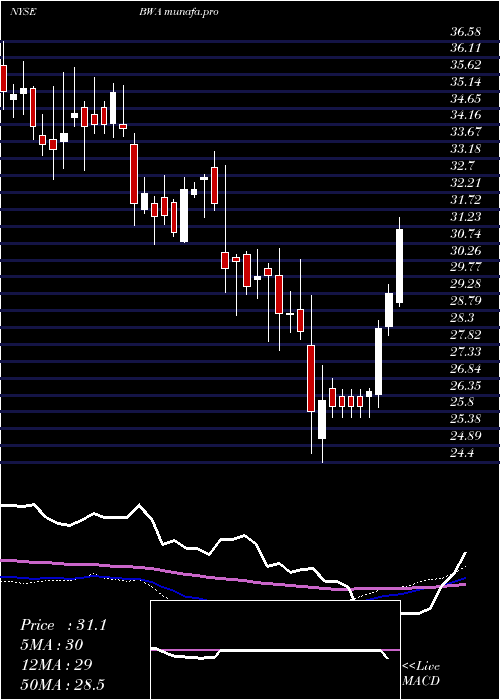This screenshot has height=700, width=500.
Task: Click the 26.35 price axis label
Action: pos(465,385)
